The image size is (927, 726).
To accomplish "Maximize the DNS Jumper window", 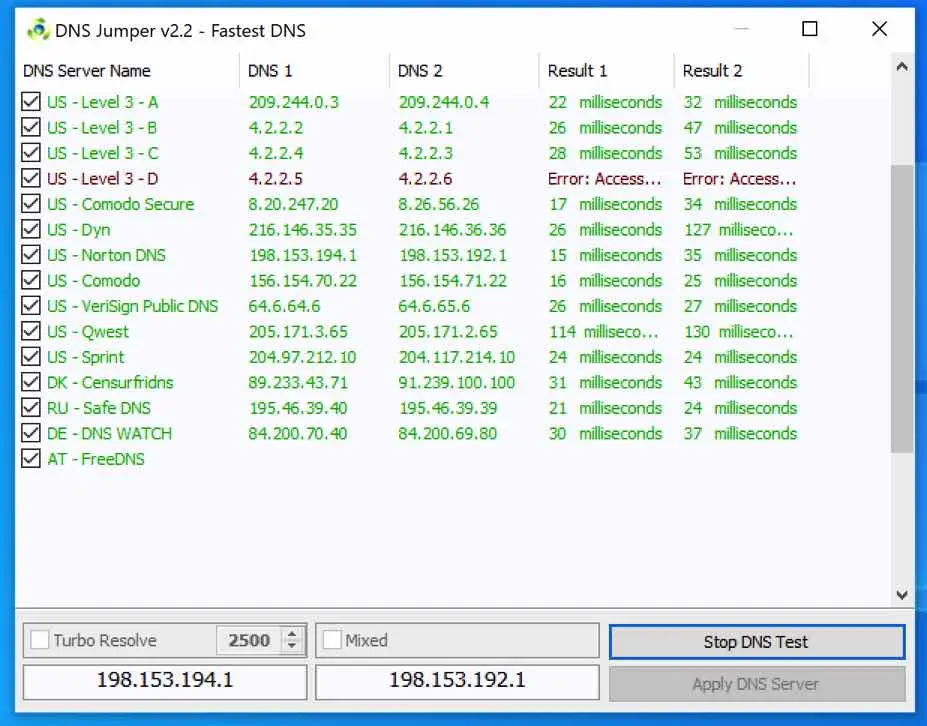I will pos(809,28).
